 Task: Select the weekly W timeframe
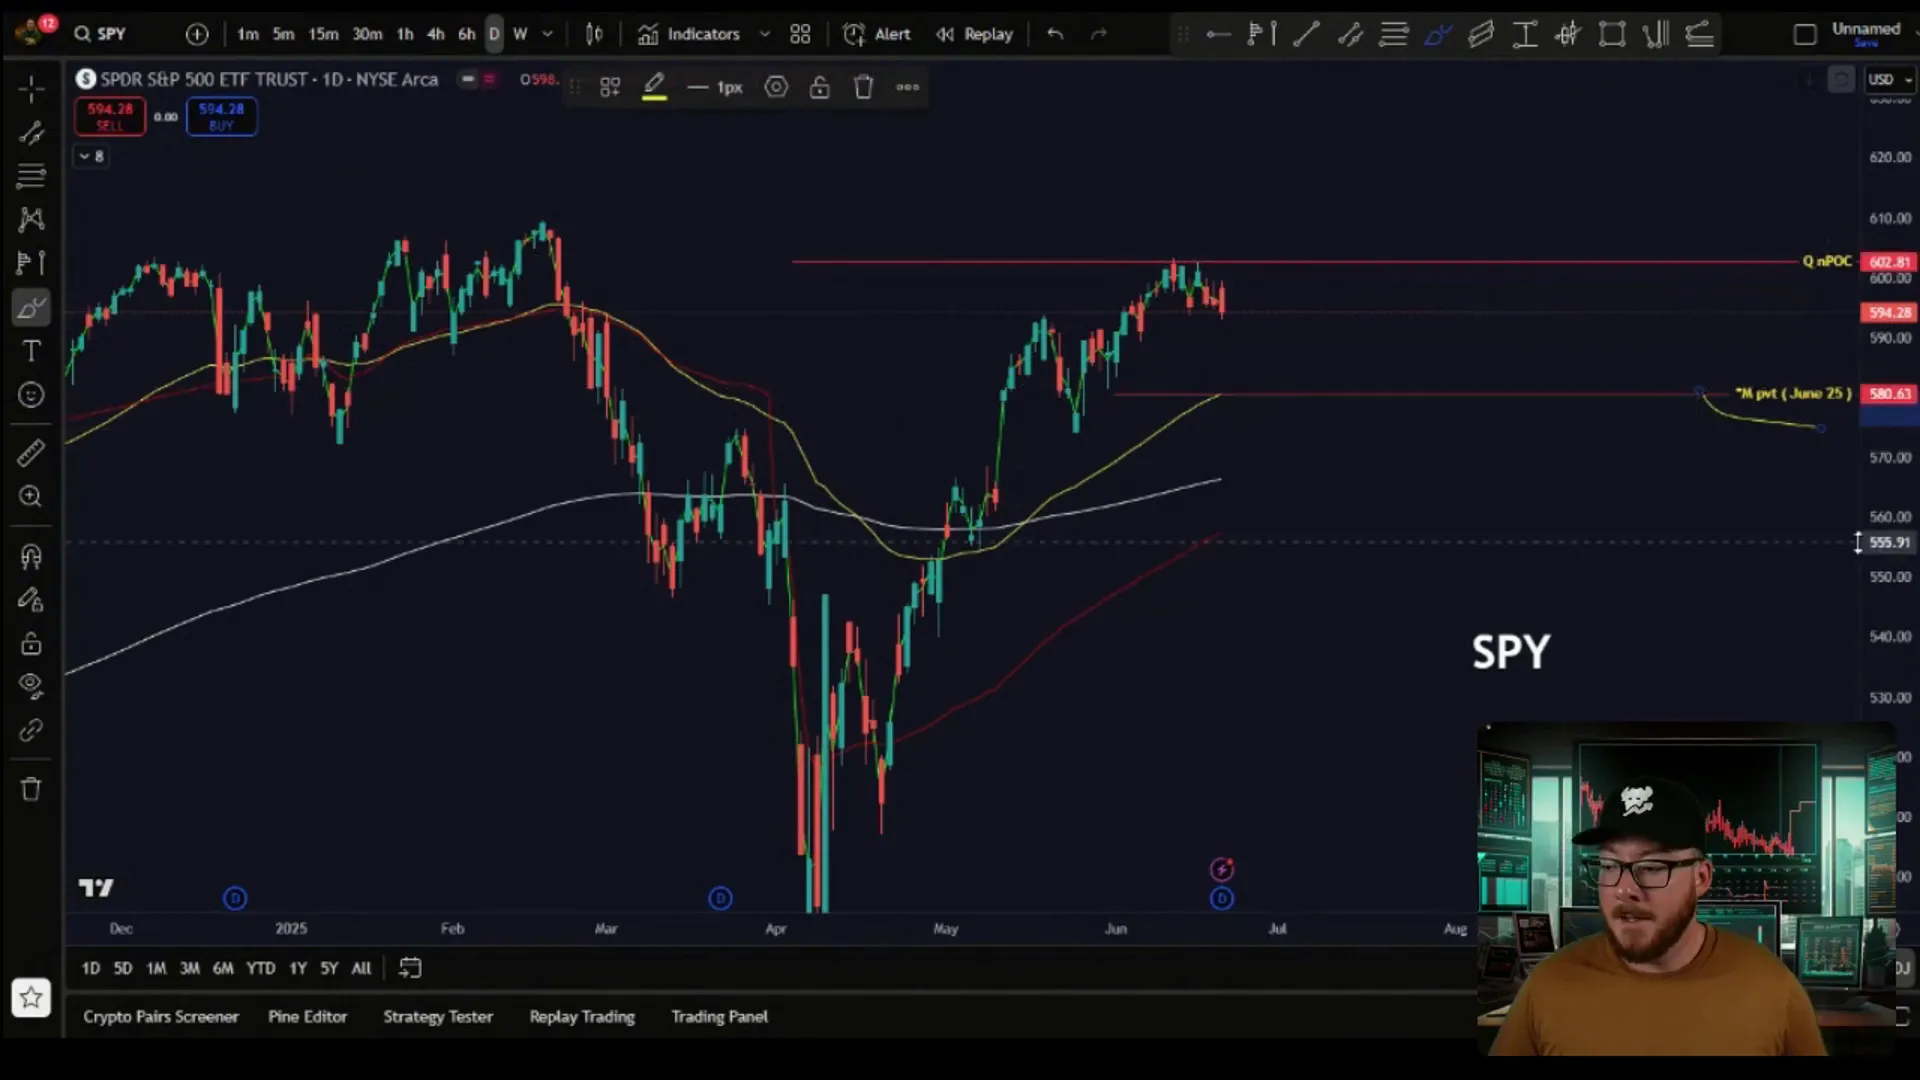(x=520, y=34)
